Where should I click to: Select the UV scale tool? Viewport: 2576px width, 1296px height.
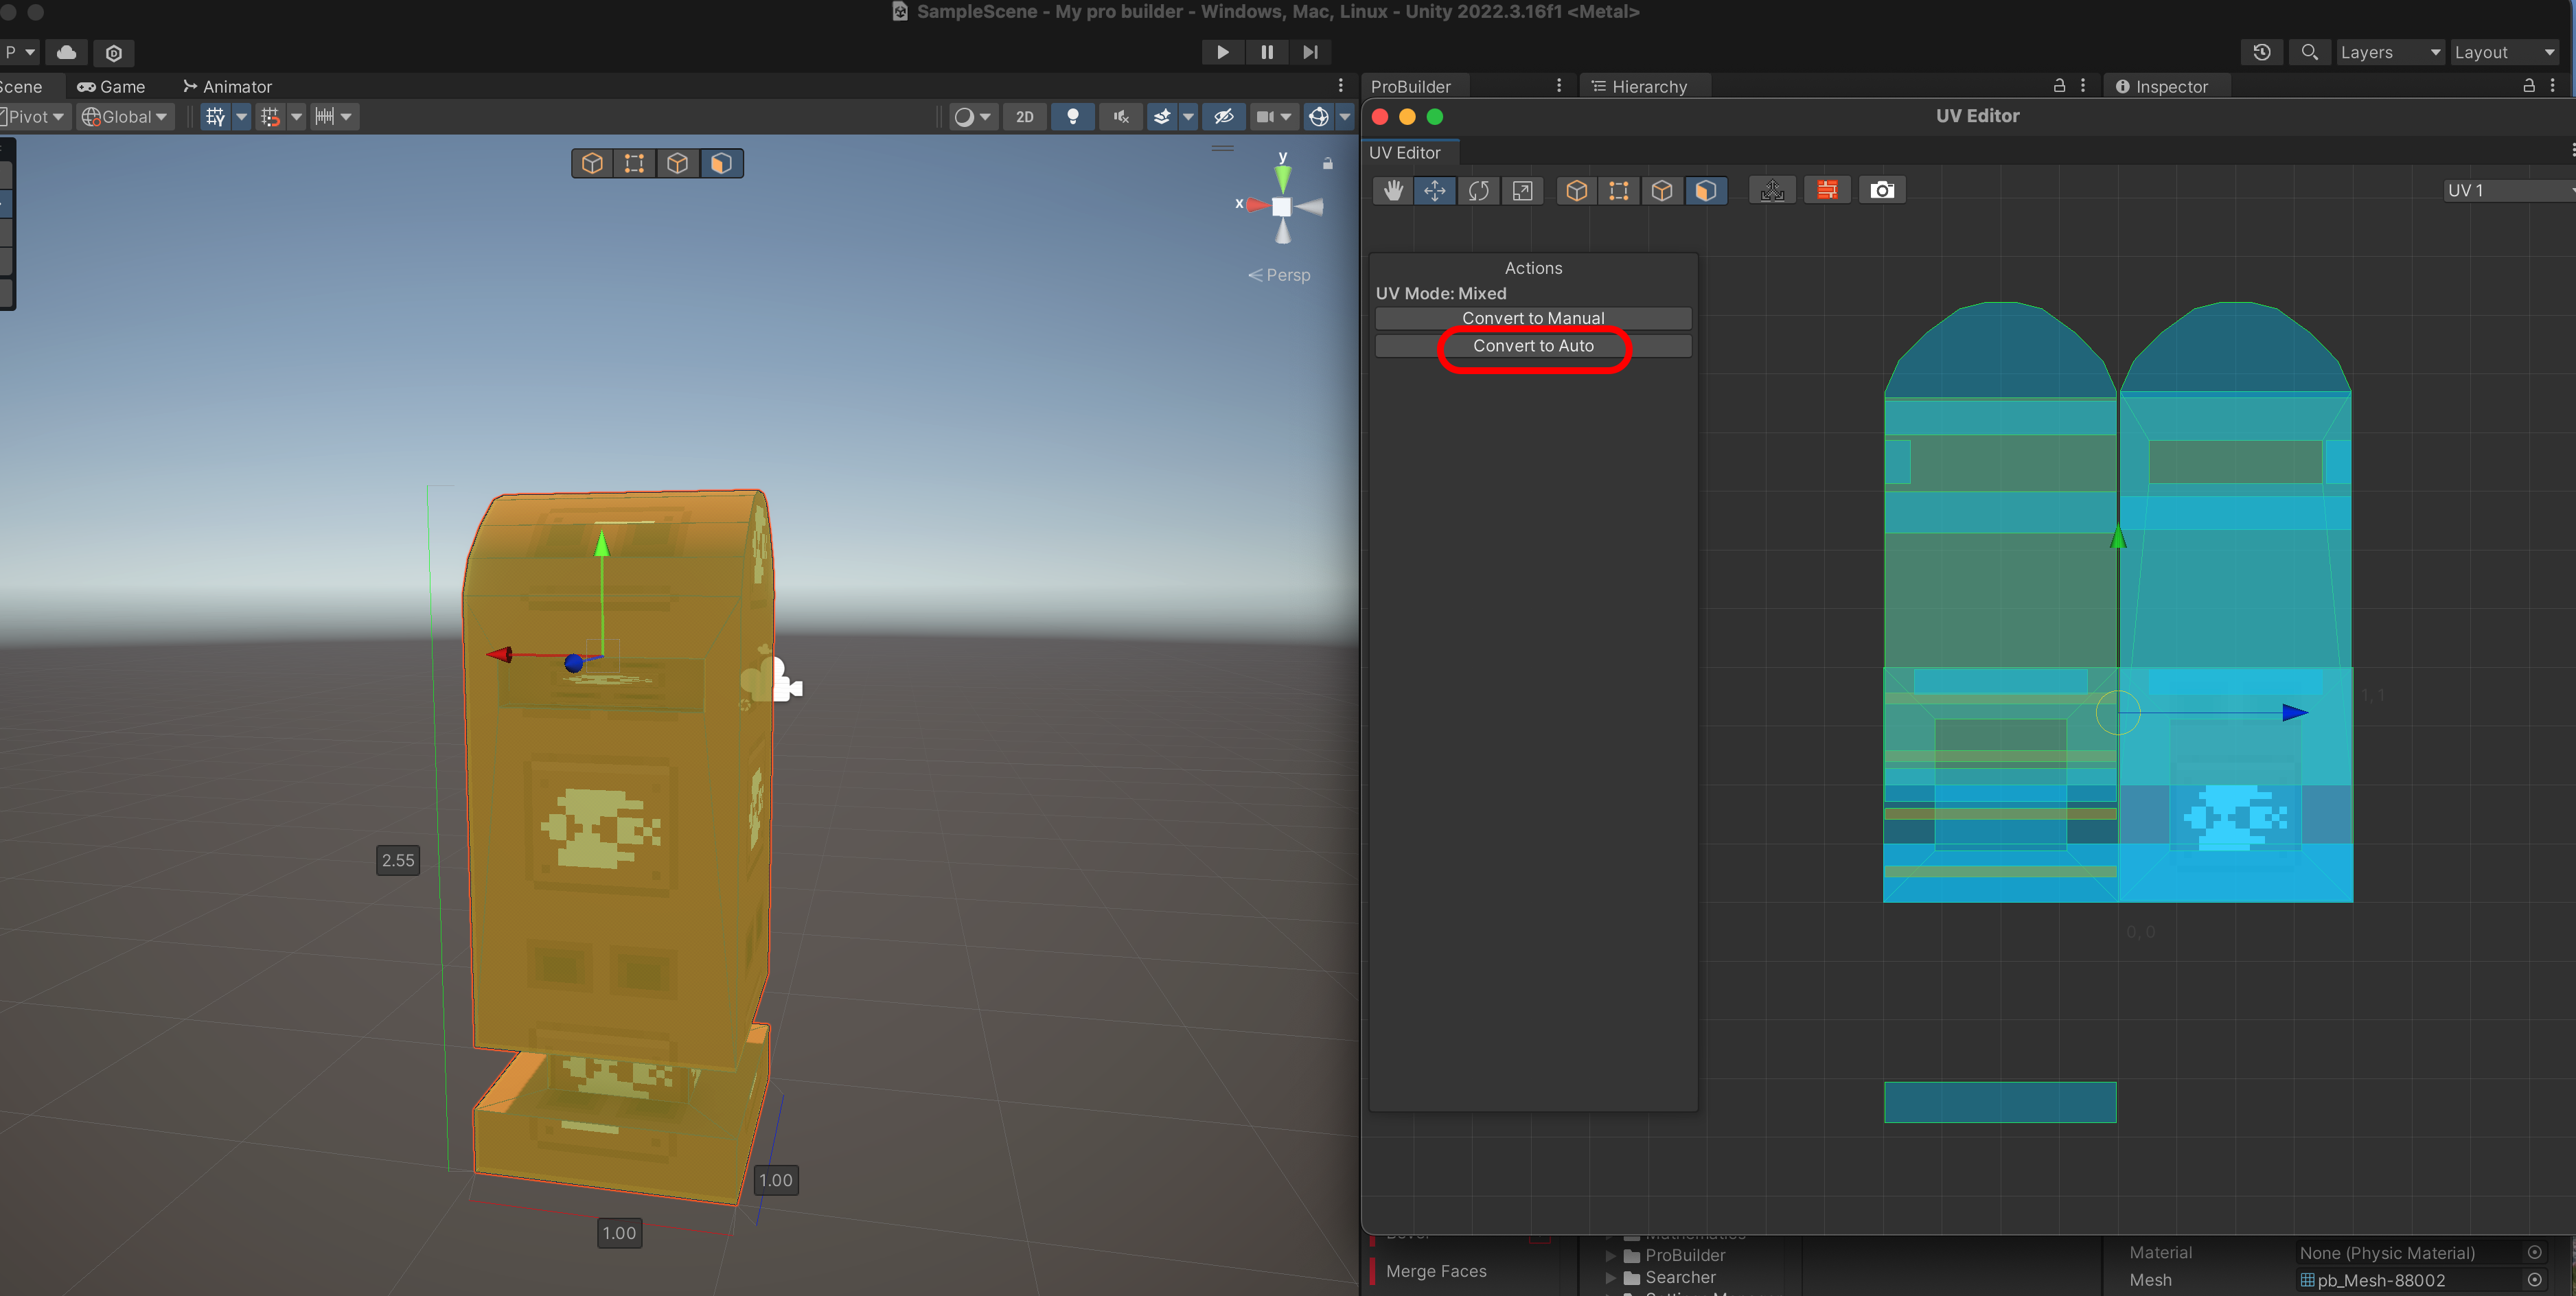(x=1522, y=190)
